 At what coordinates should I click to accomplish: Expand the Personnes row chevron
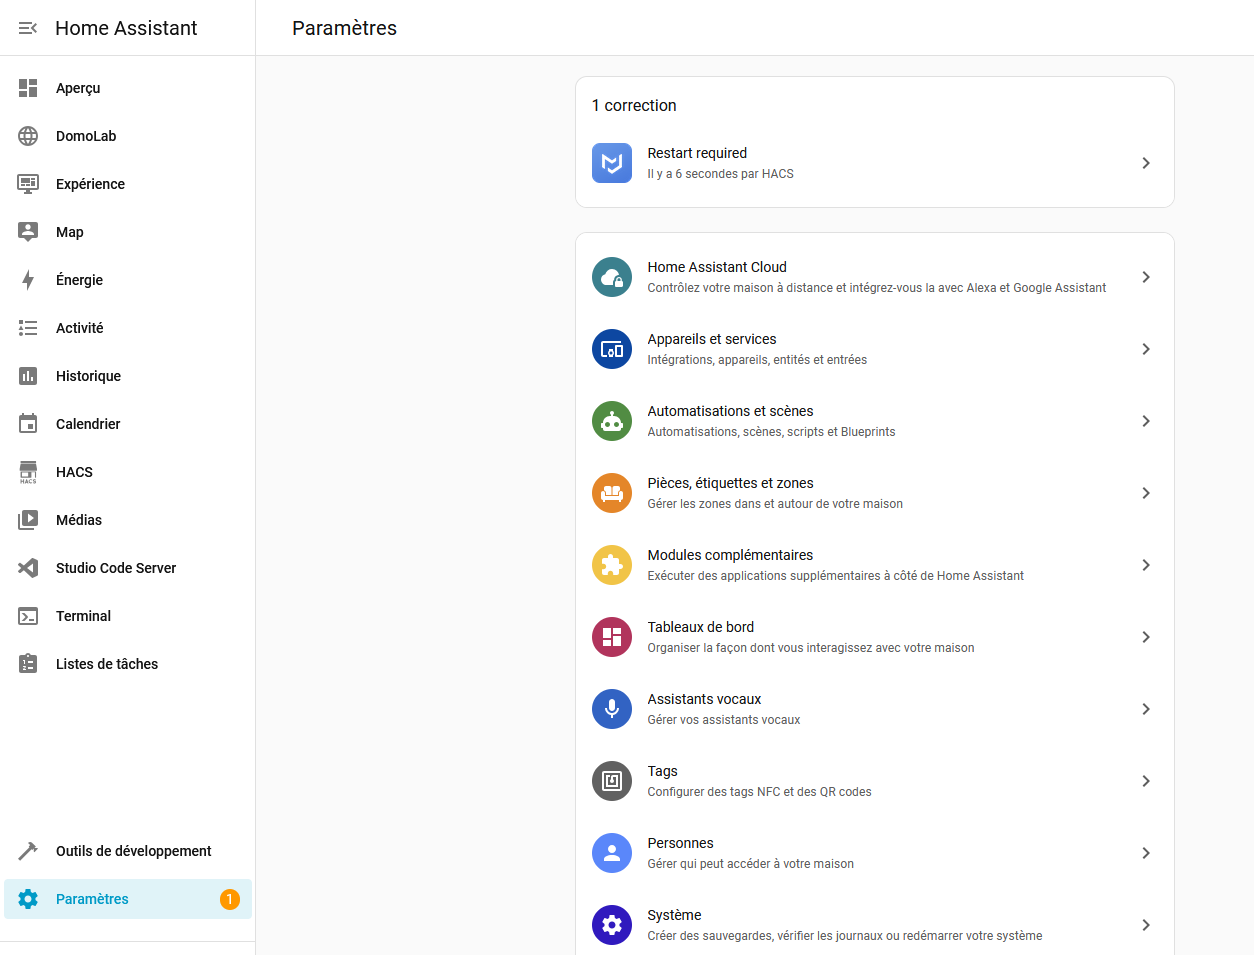(x=1146, y=853)
